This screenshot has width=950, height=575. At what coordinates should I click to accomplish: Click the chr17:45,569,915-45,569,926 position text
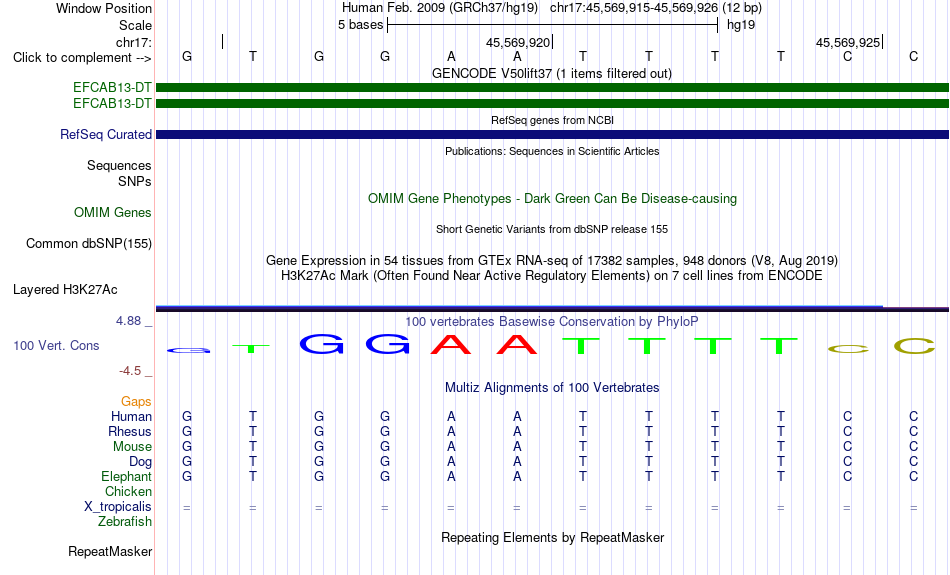click(x=634, y=8)
